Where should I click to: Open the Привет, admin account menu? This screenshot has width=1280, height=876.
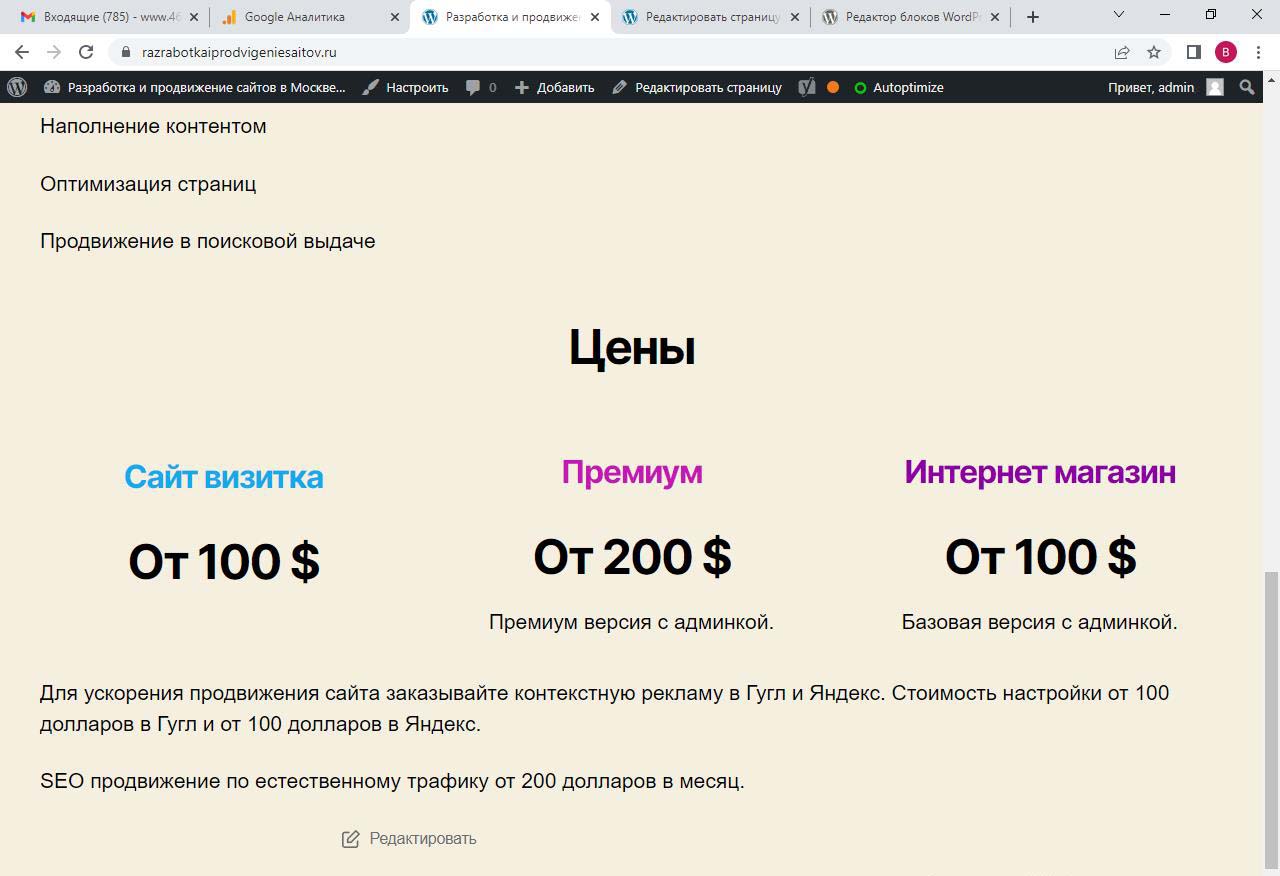point(1164,87)
